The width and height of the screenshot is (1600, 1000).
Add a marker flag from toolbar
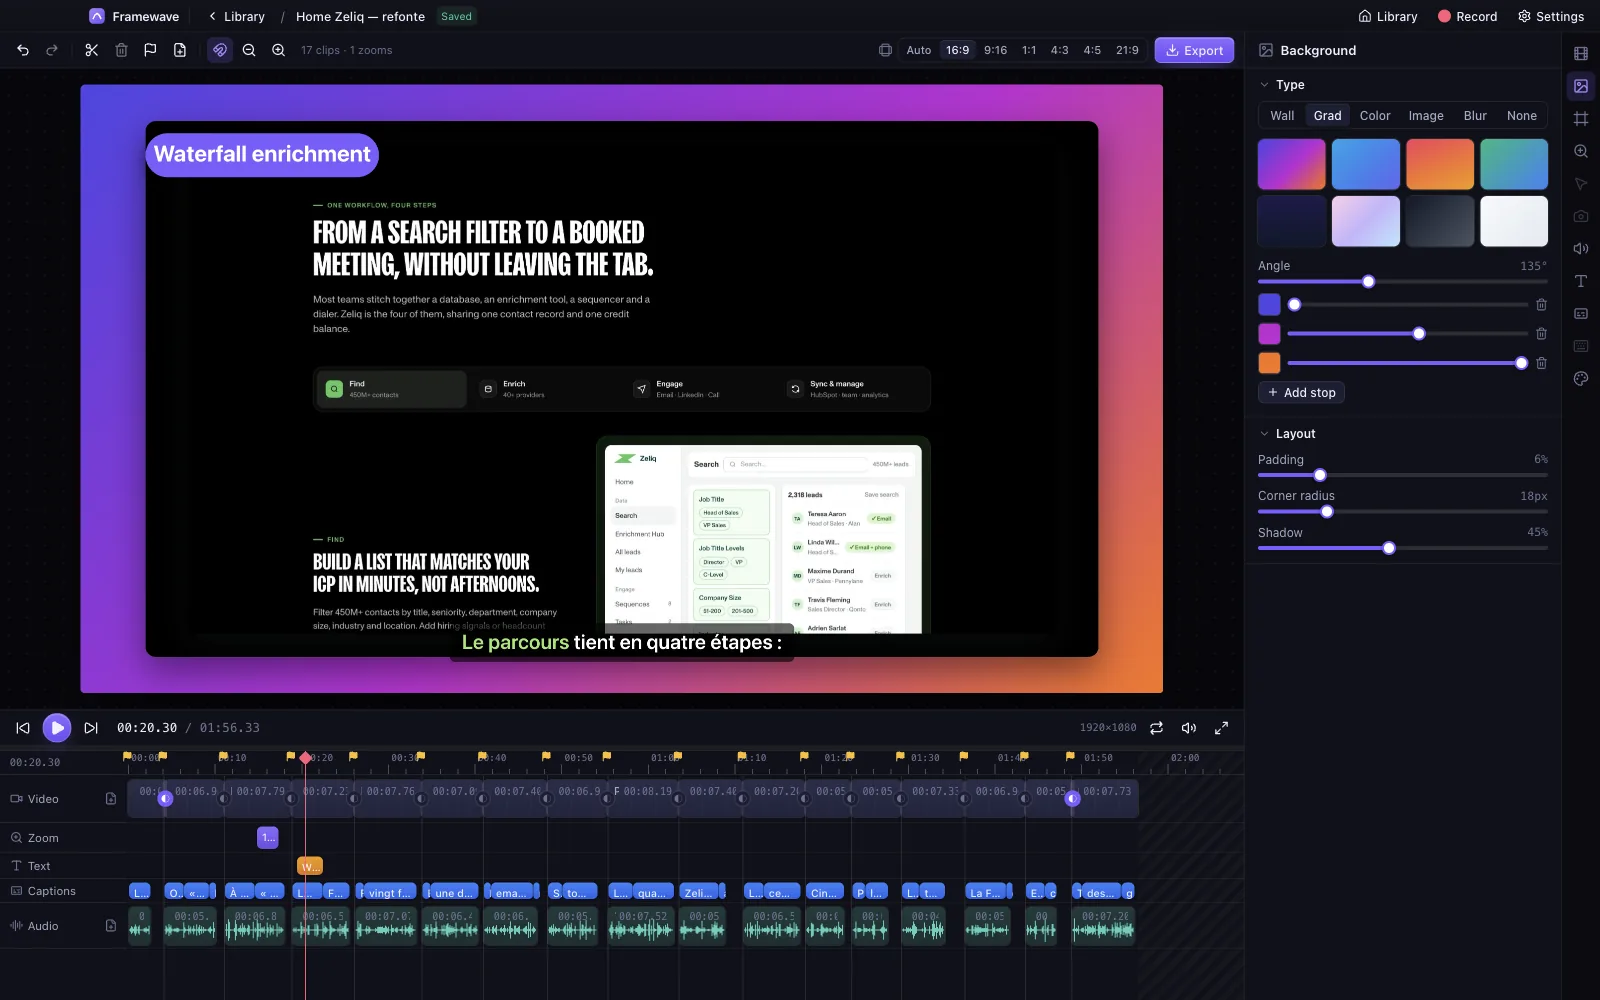150,50
